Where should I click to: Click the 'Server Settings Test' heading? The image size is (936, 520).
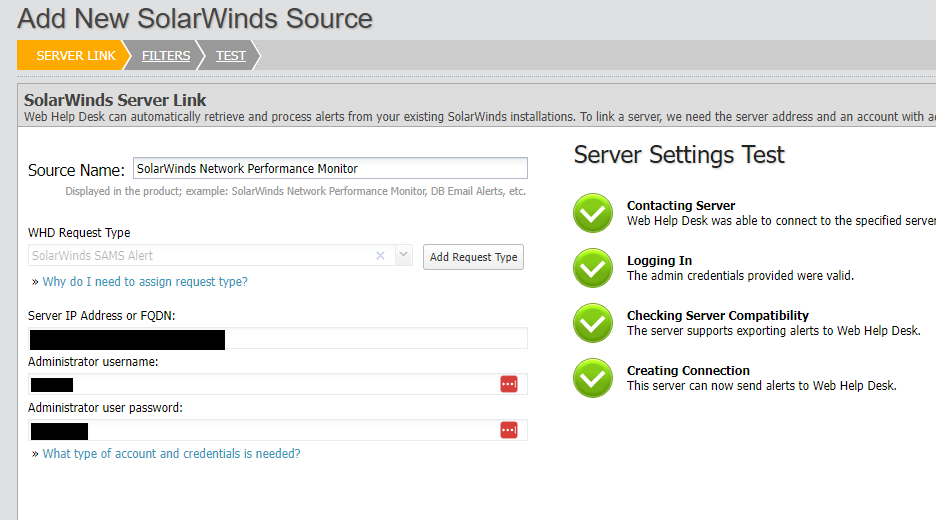click(x=679, y=155)
